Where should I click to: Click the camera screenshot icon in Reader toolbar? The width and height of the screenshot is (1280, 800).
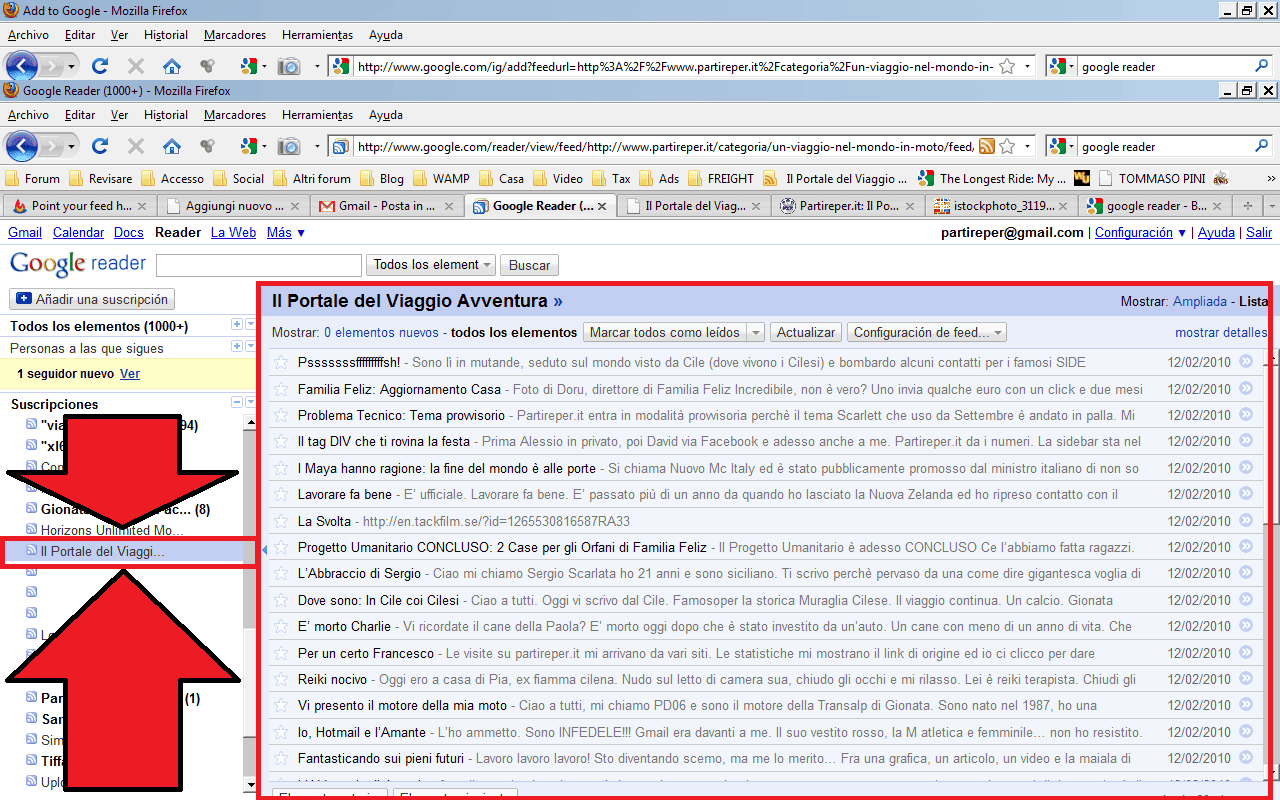pyautogui.click(x=289, y=146)
